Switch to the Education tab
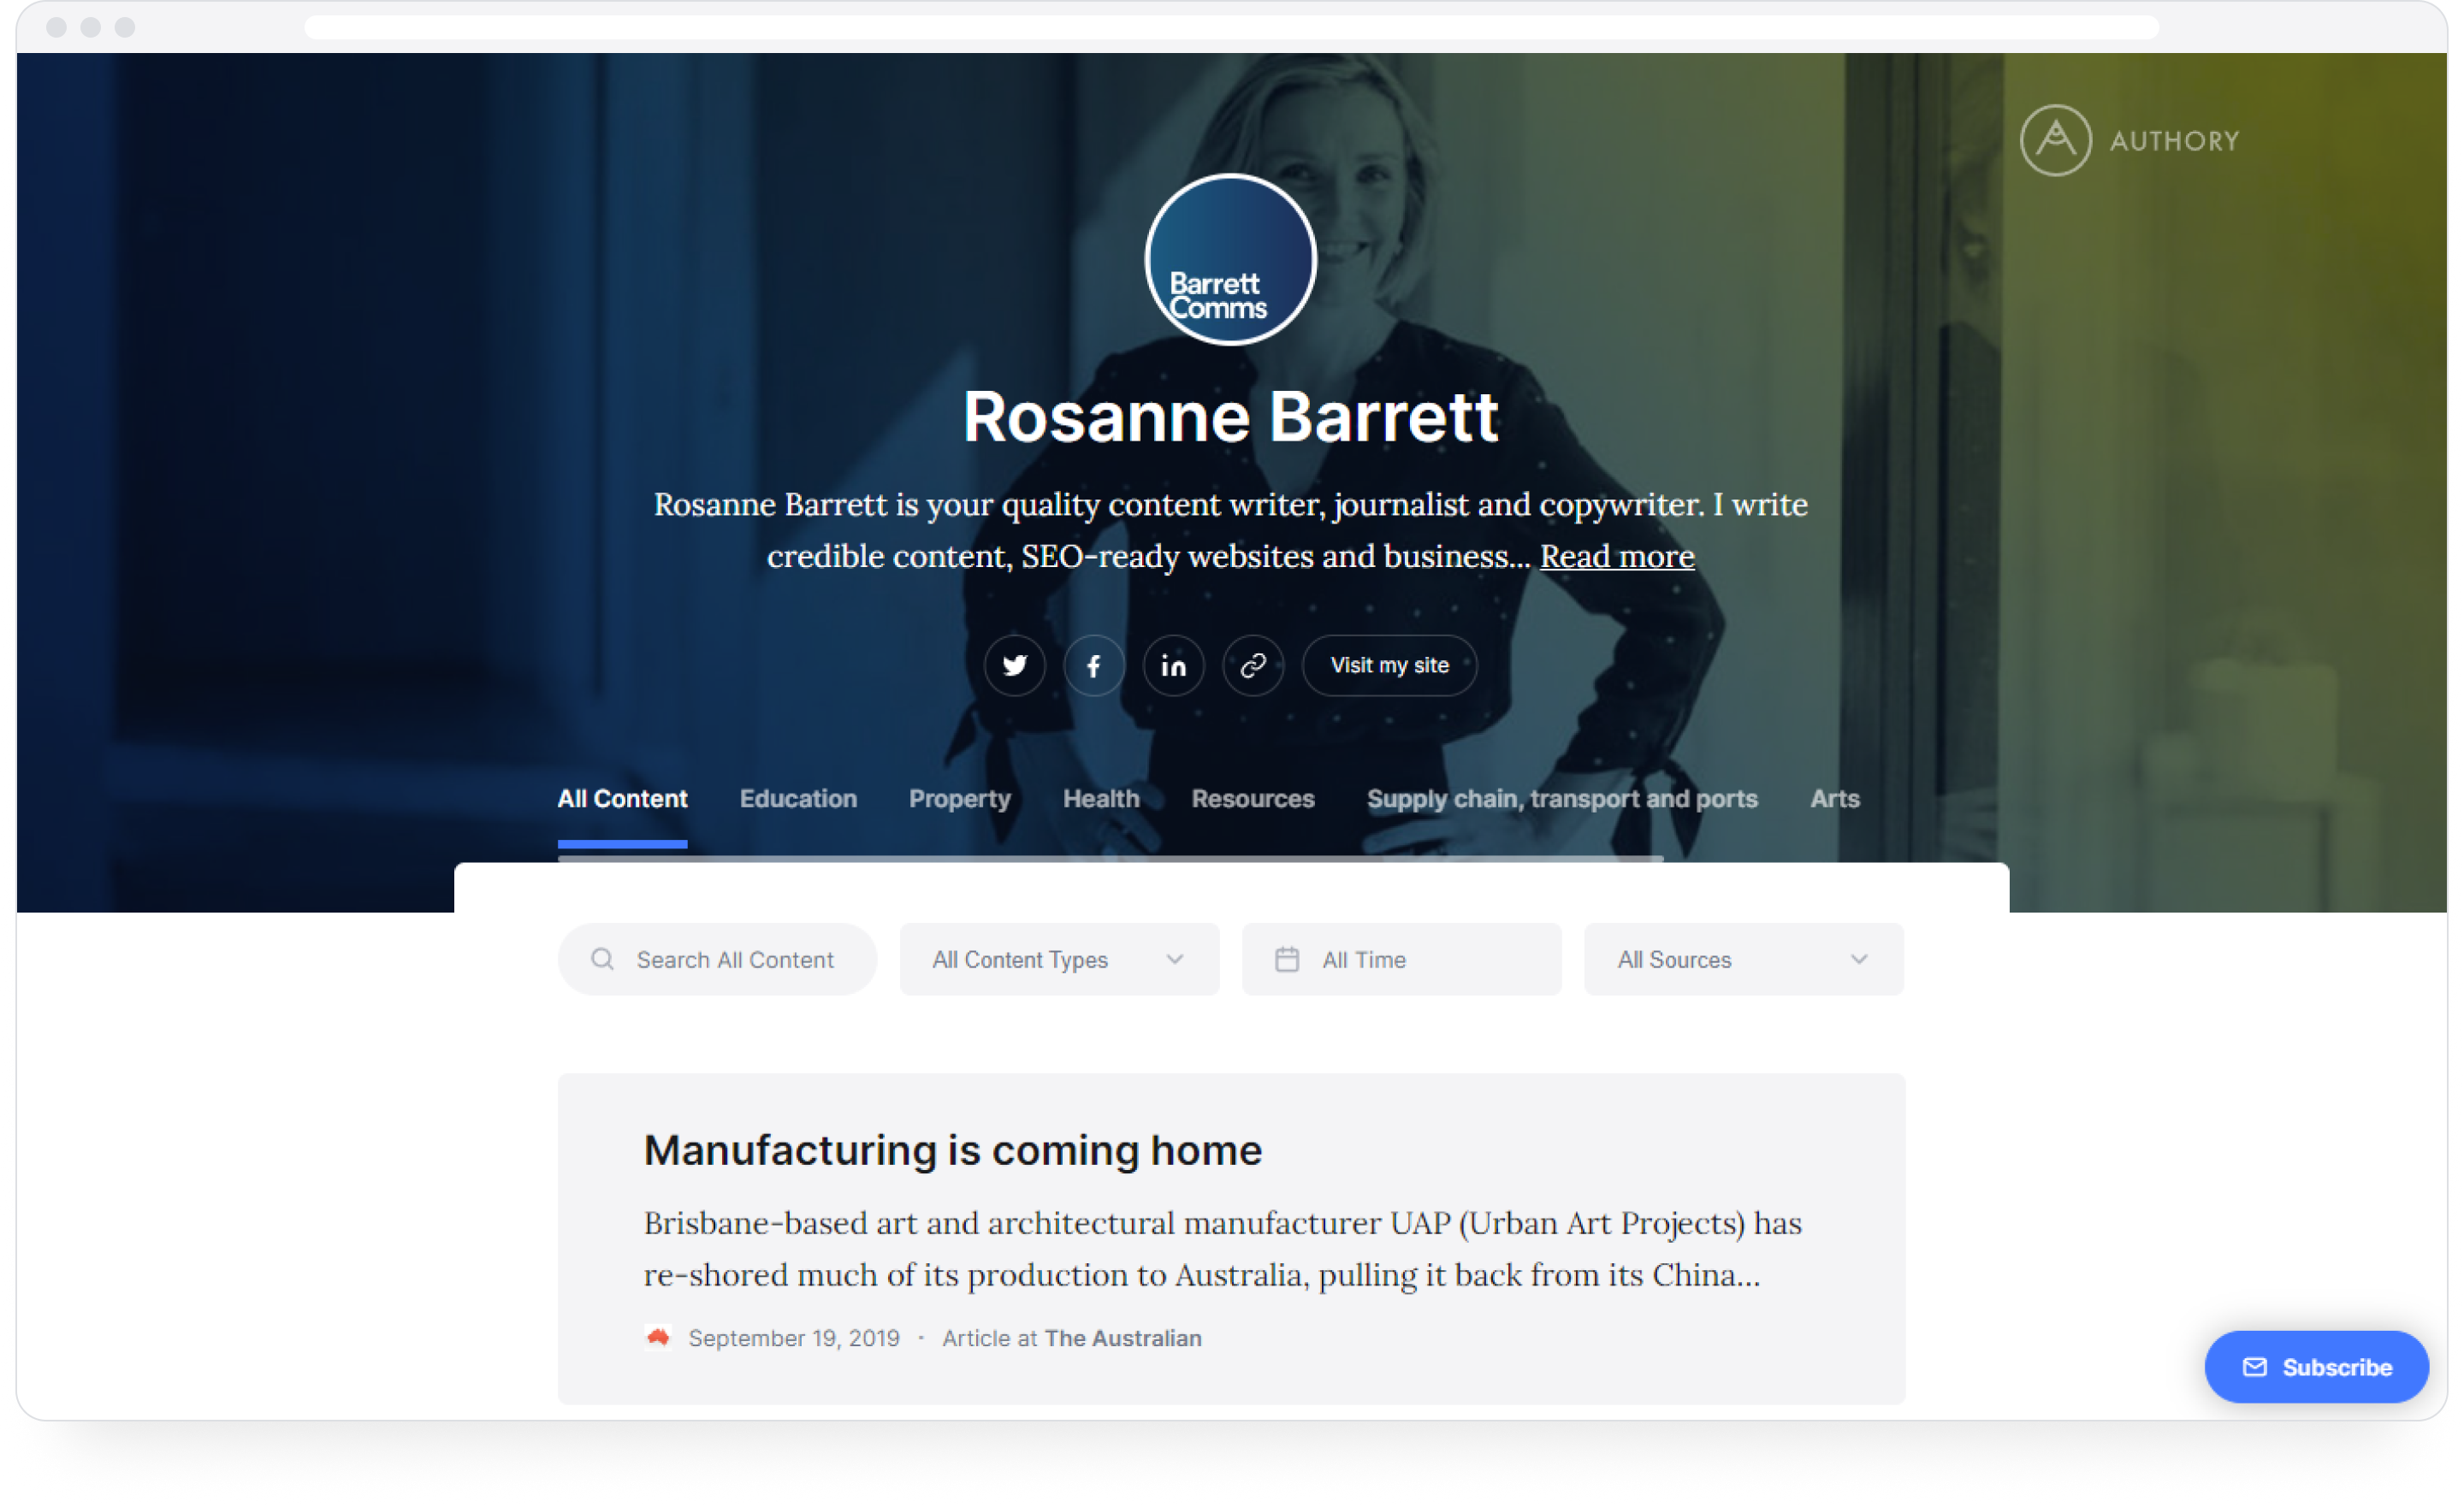The height and width of the screenshot is (1507, 2464). click(x=798, y=799)
